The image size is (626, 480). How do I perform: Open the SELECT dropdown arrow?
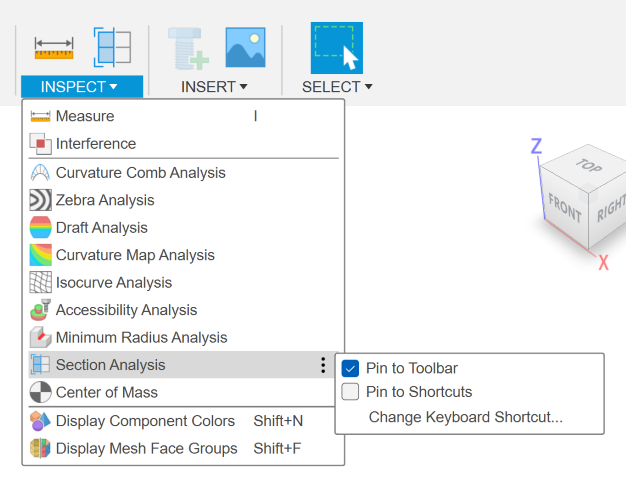(x=368, y=87)
